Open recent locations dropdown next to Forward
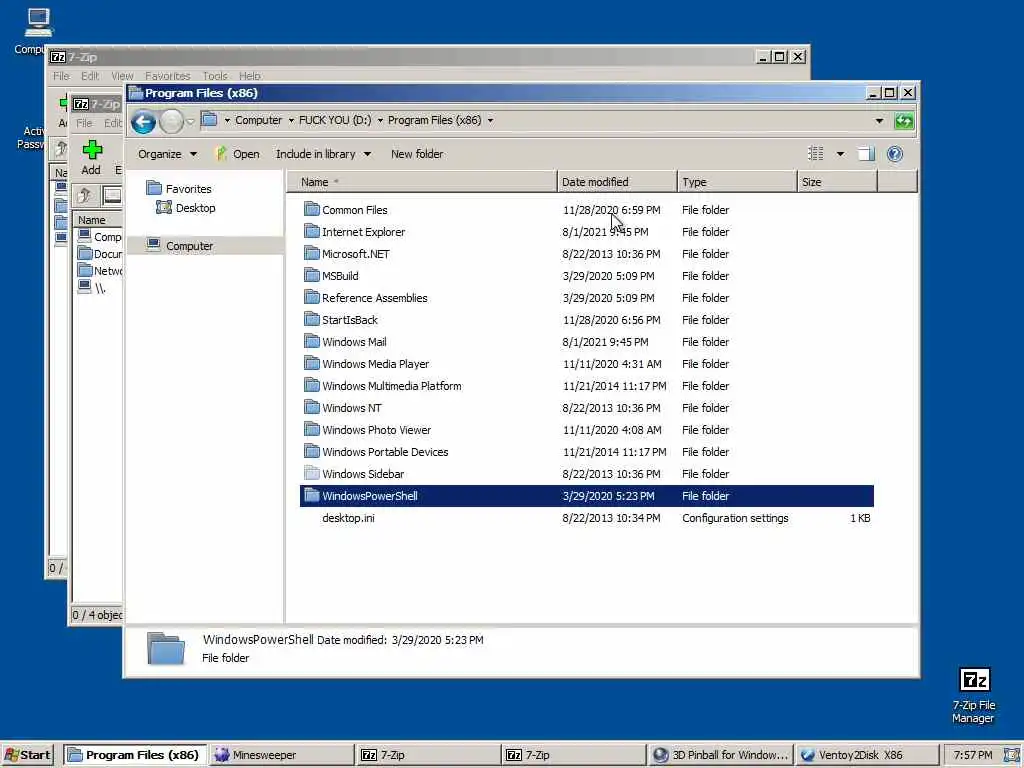Image resolution: width=1024 pixels, height=768 pixels. pos(190,121)
